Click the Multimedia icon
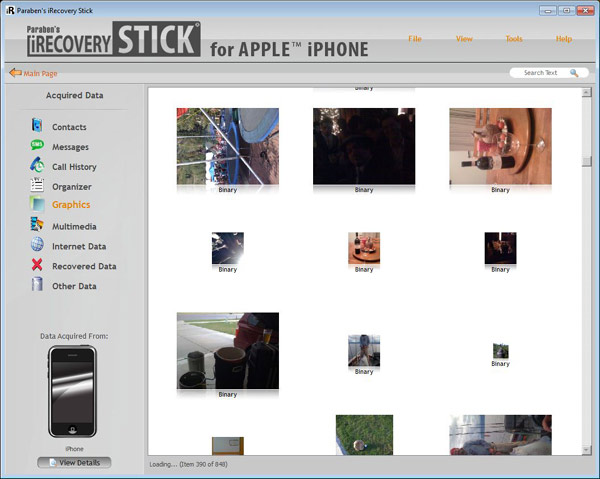Image resolution: width=600 pixels, height=479 pixels. point(37,226)
